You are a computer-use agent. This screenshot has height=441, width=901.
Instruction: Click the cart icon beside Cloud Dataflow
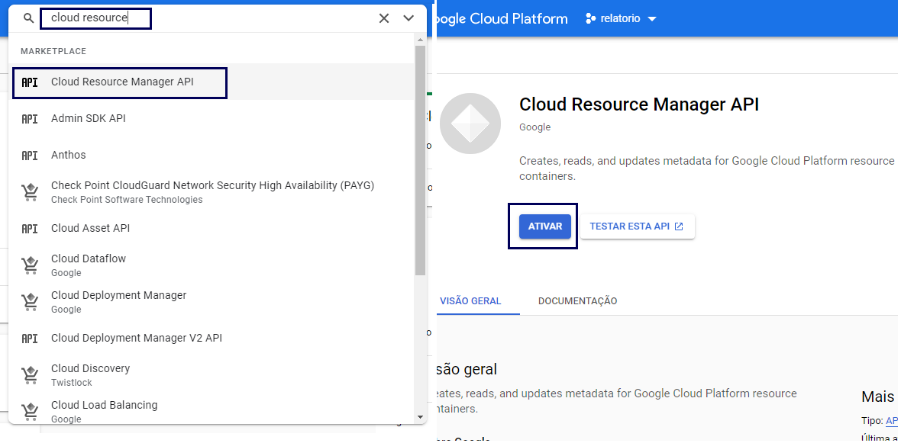tap(29, 265)
